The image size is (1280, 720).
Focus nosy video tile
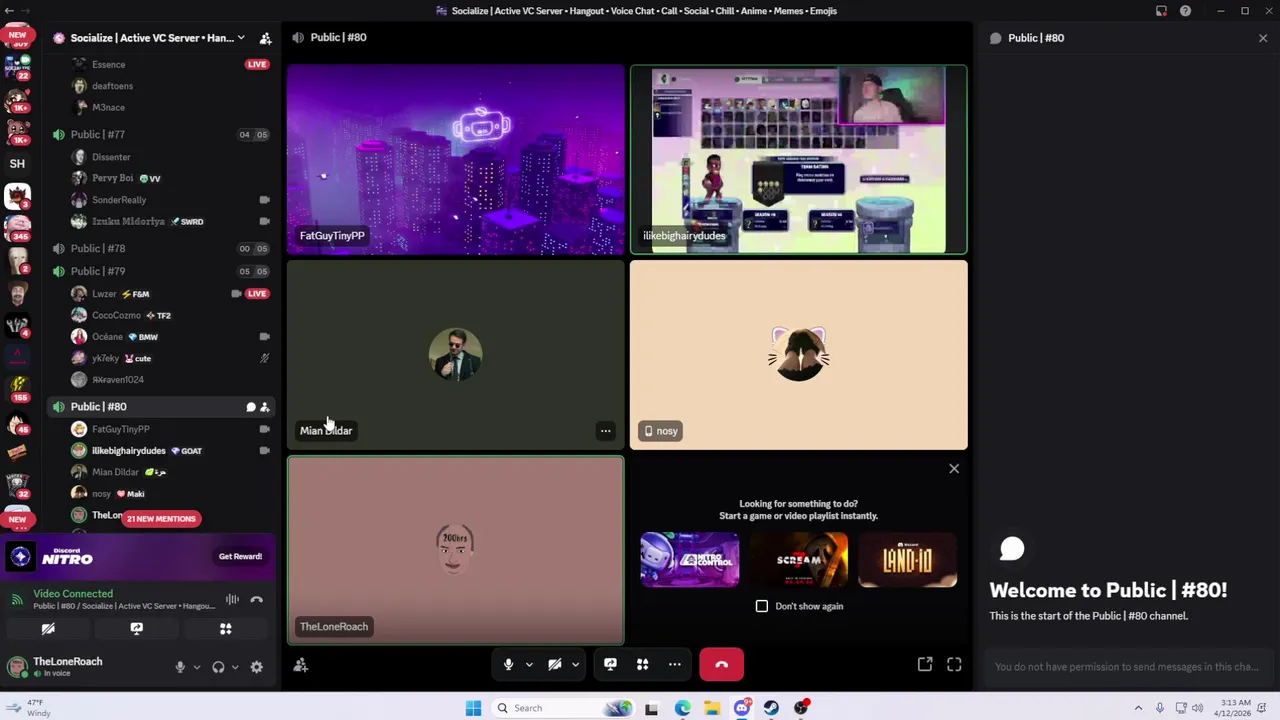[x=798, y=355]
